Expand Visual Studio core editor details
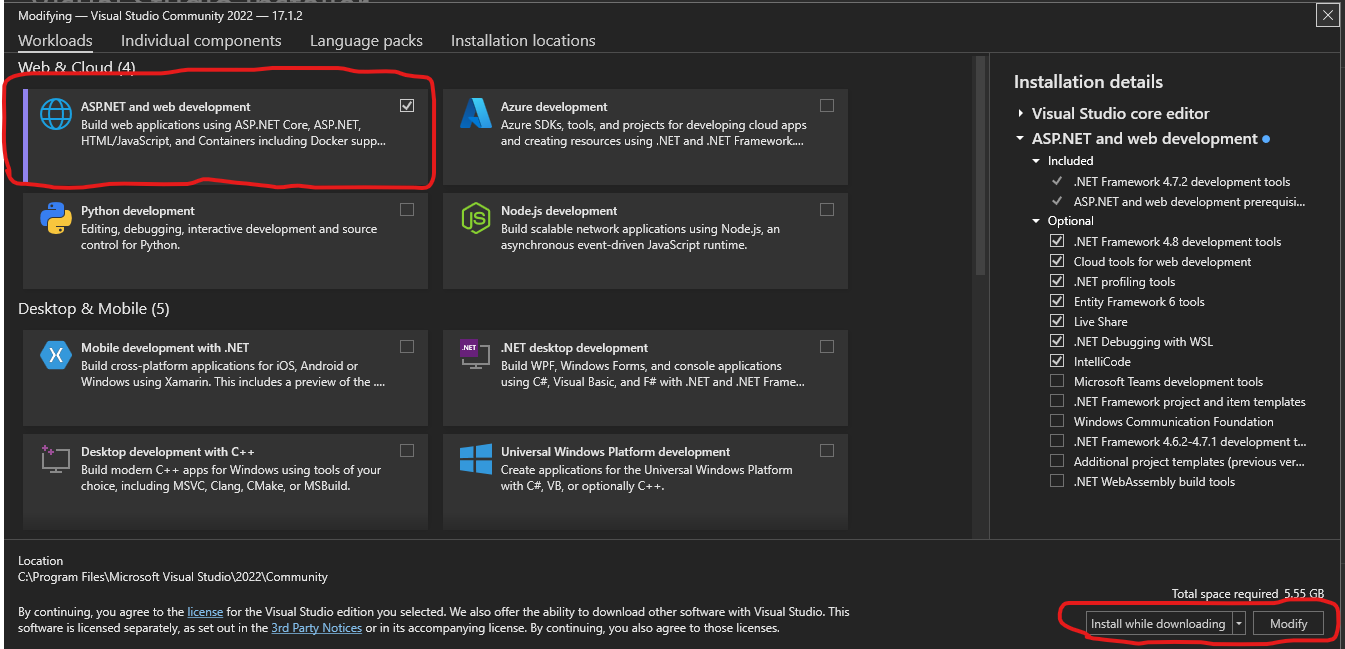The image size is (1345, 649). 1020,114
